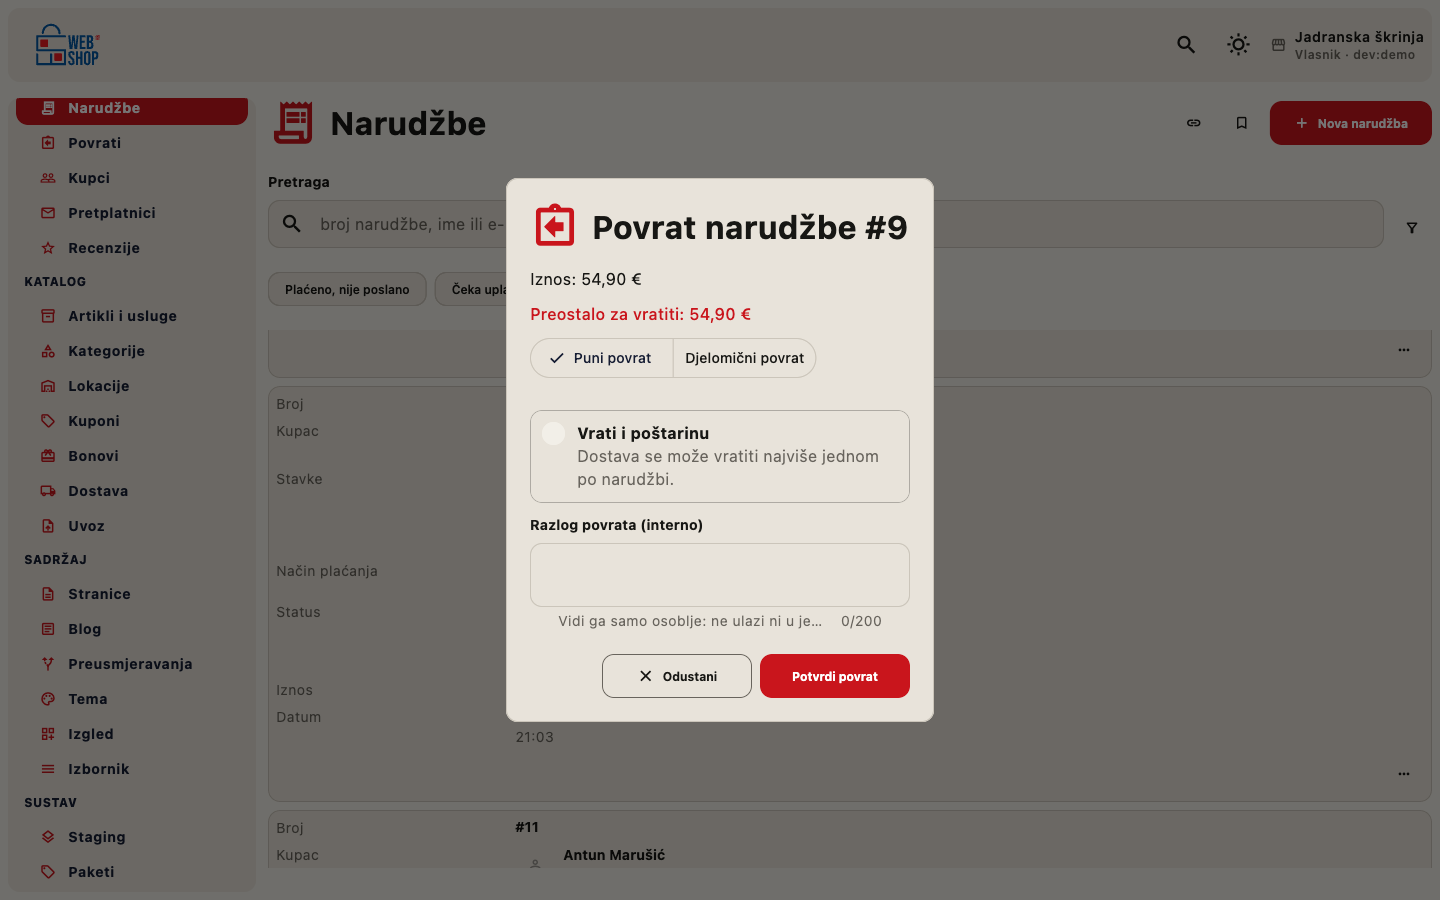The height and width of the screenshot is (900, 1440).
Task: Select the Narudžbe sidebar item
Action: 132,110
